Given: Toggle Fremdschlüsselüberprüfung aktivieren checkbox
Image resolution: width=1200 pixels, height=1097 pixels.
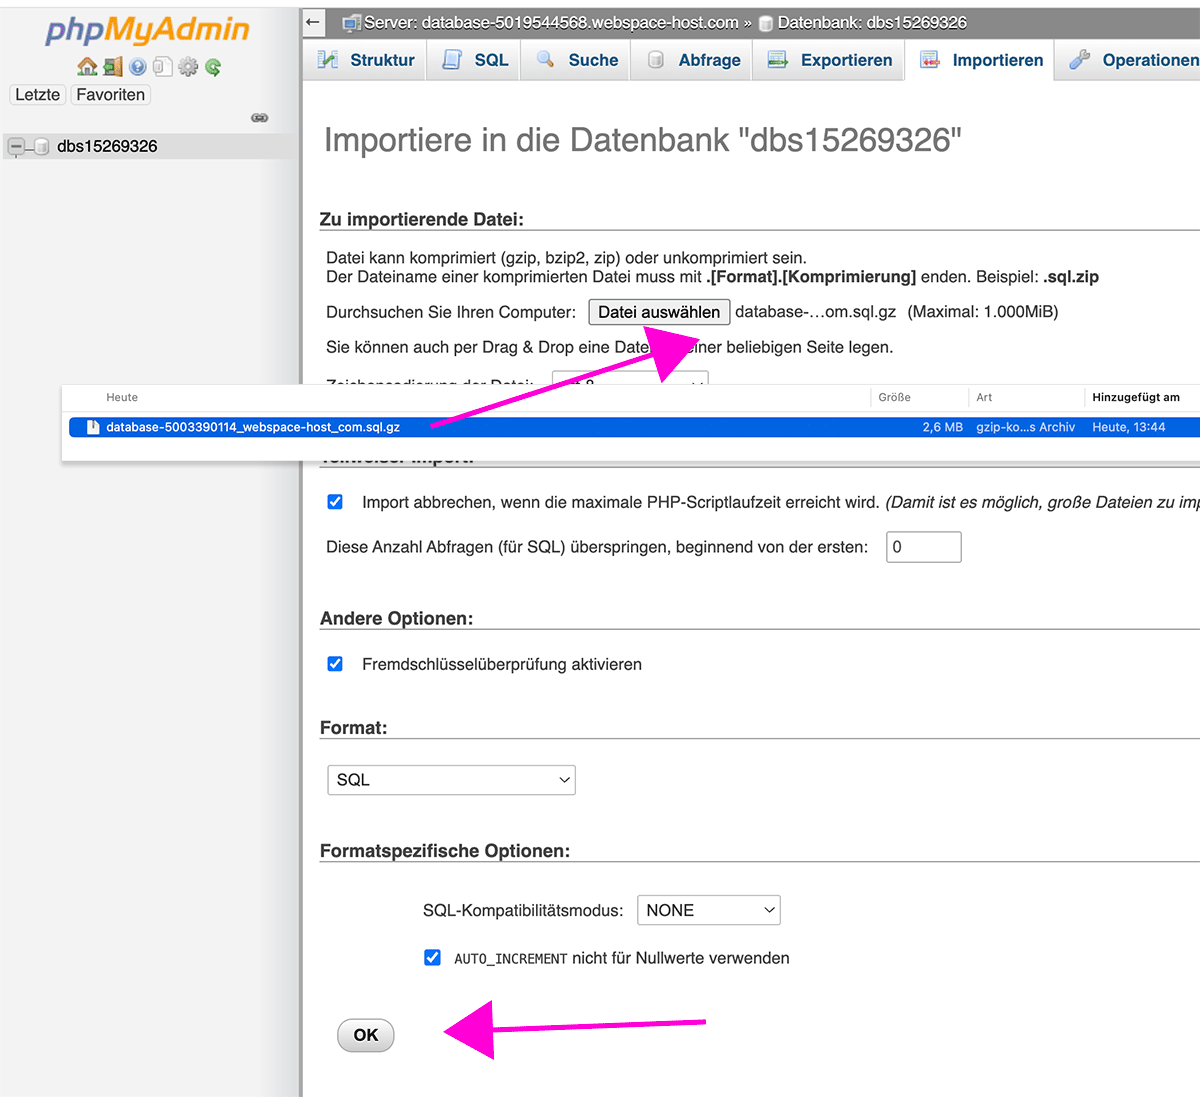Looking at the screenshot, I should (335, 664).
